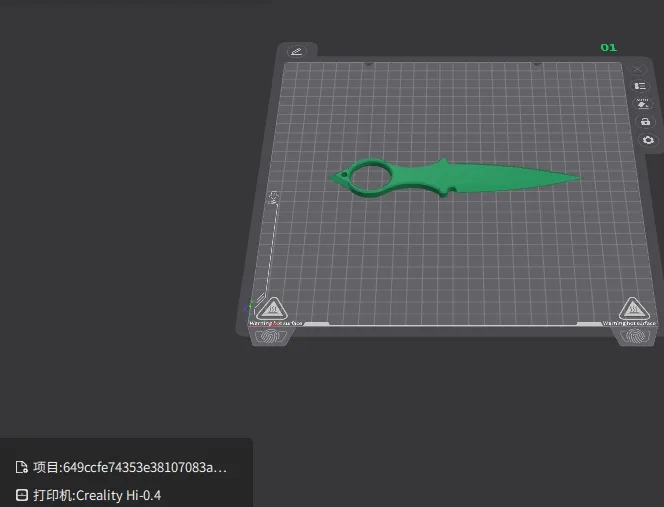Click the printer icon beside Creality Hi-0.4
This screenshot has width=664, height=507.
22,495
